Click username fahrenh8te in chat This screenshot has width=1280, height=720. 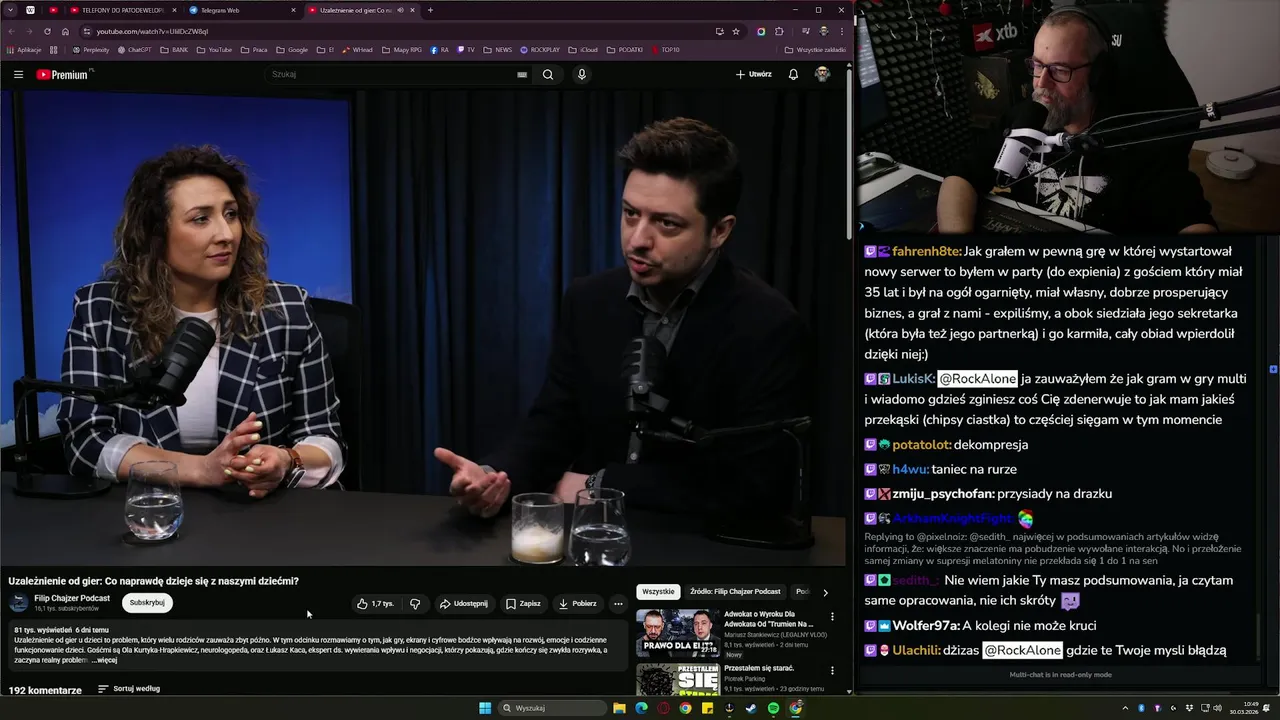point(926,252)
